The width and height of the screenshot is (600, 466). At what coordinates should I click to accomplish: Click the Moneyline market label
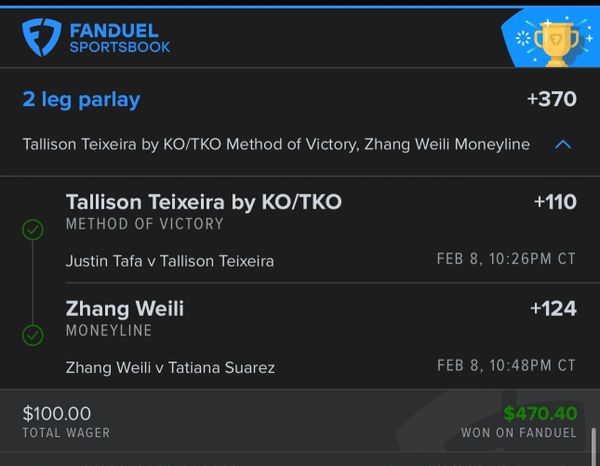108,330
